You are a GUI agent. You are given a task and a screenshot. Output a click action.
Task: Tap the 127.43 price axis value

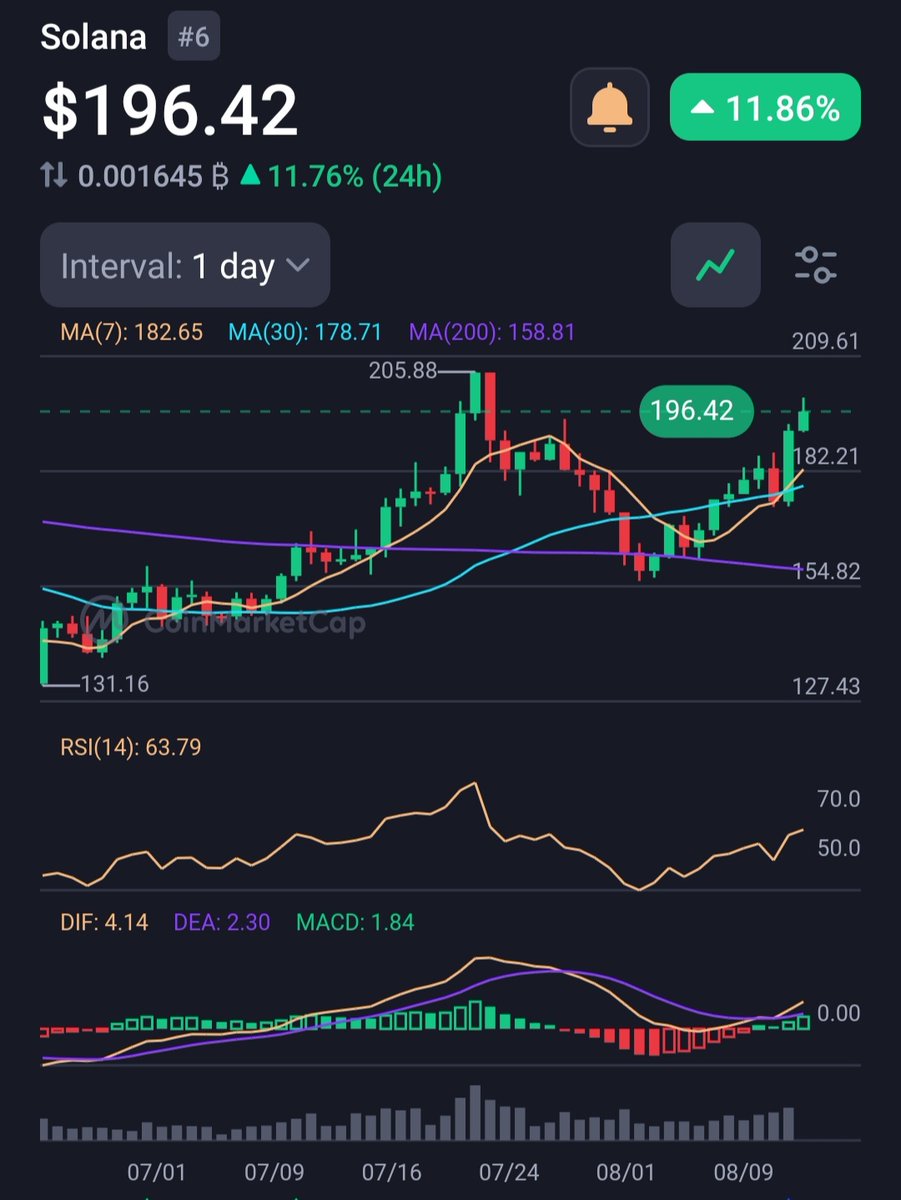point(825,687)
